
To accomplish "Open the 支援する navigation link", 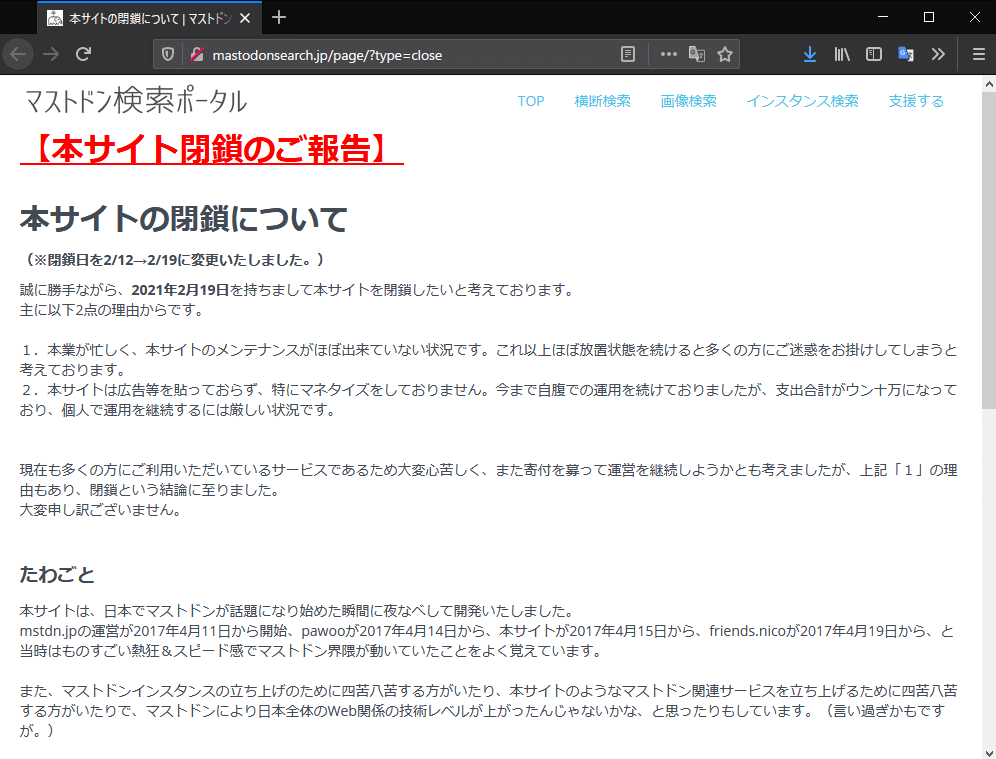I will click(x=916, y=101).
